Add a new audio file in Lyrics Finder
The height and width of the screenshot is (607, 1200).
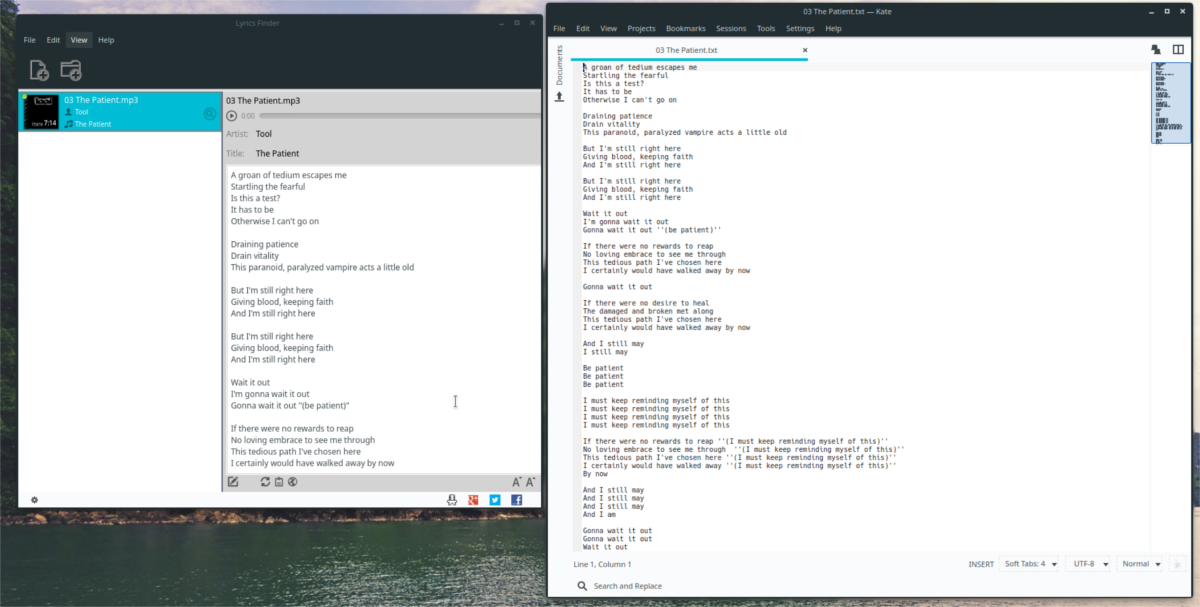[37, 69]
